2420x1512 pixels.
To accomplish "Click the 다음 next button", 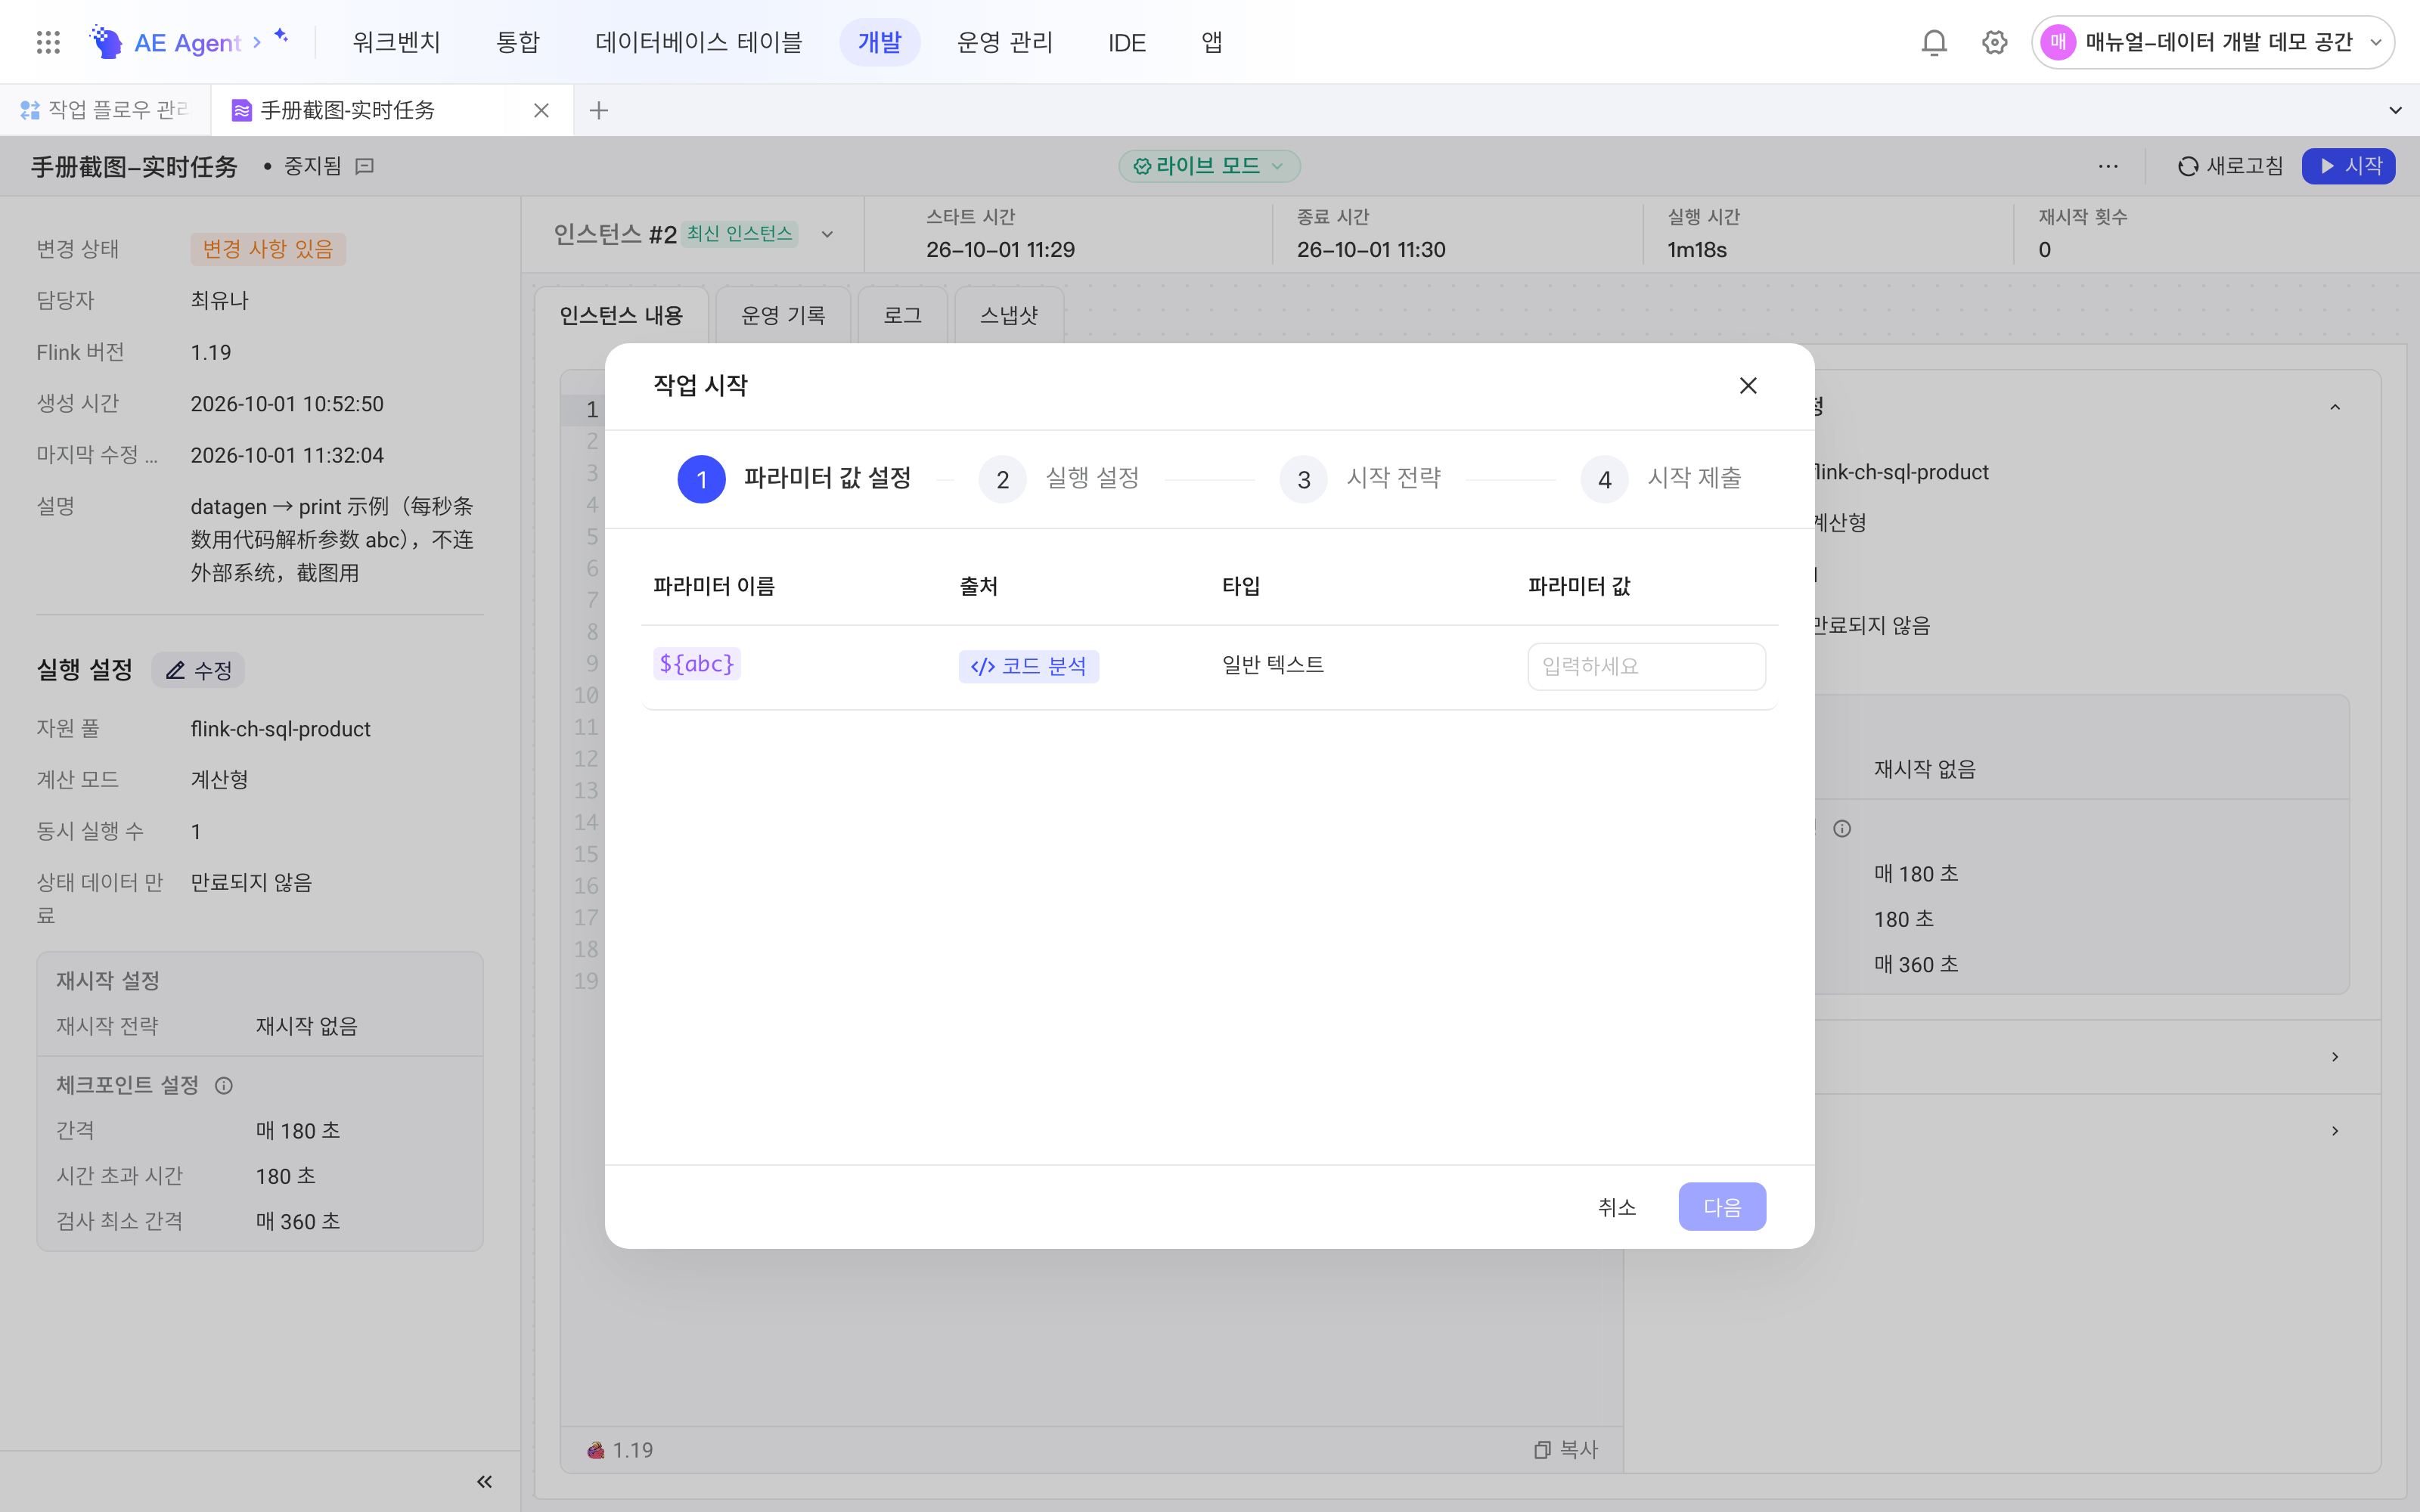I will [x=1722, y=1207].
